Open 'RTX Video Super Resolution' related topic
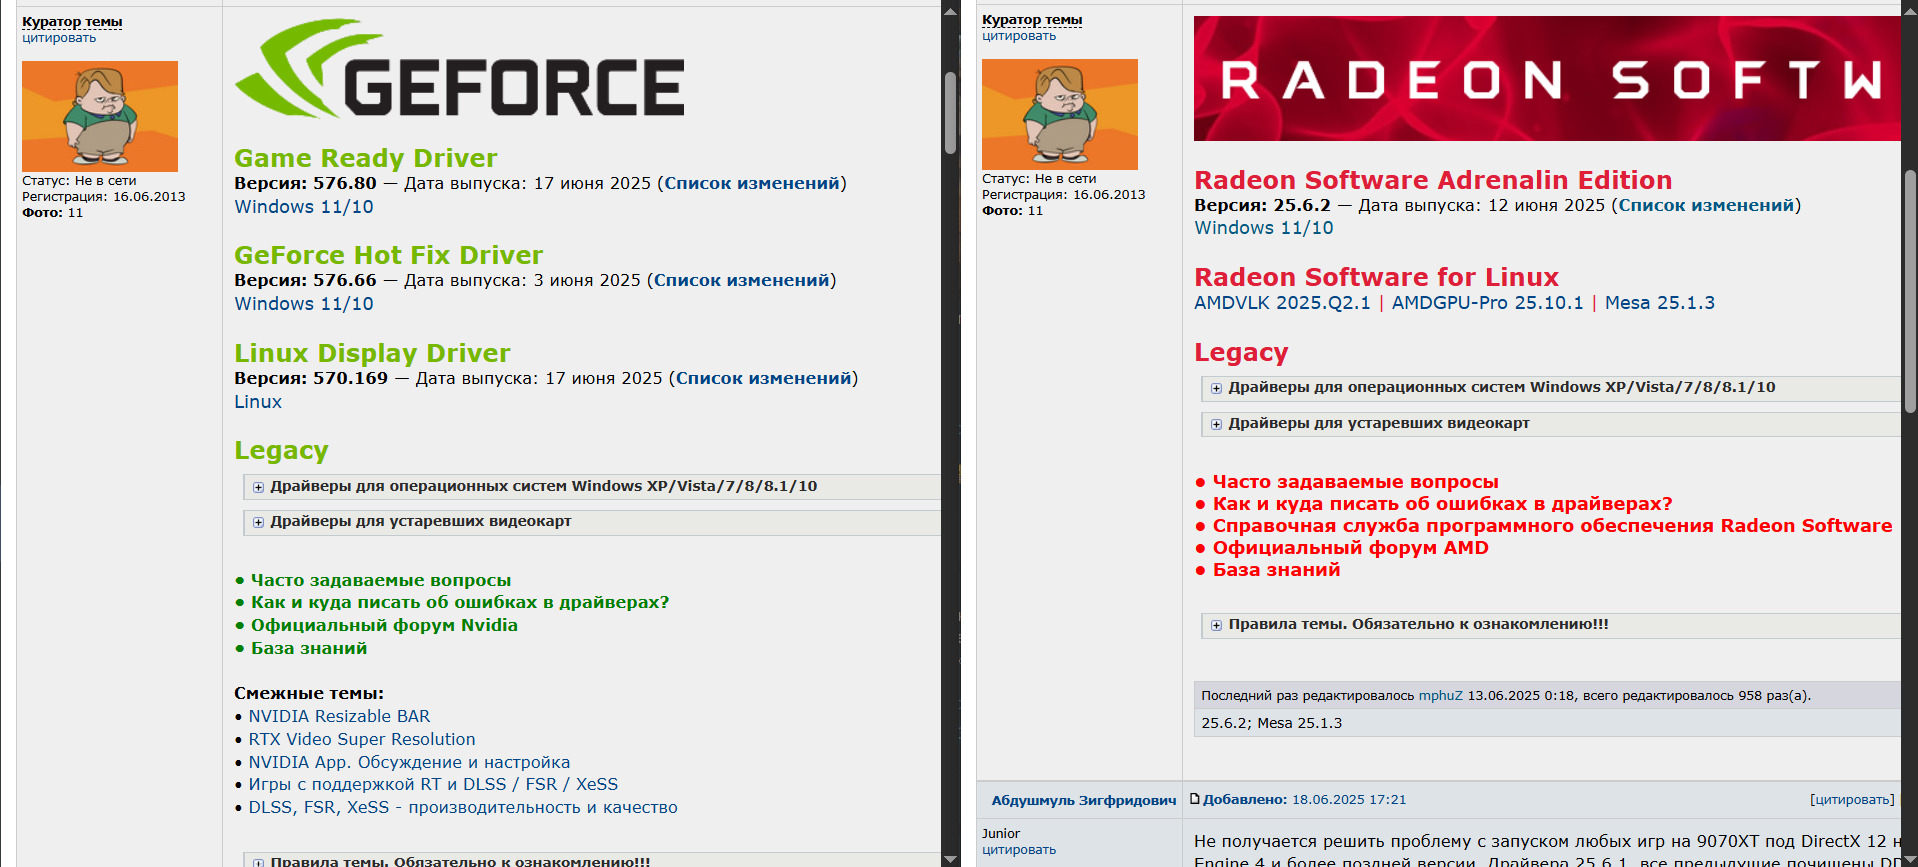This screenshot has width=1918, height=867. point(362,739)
